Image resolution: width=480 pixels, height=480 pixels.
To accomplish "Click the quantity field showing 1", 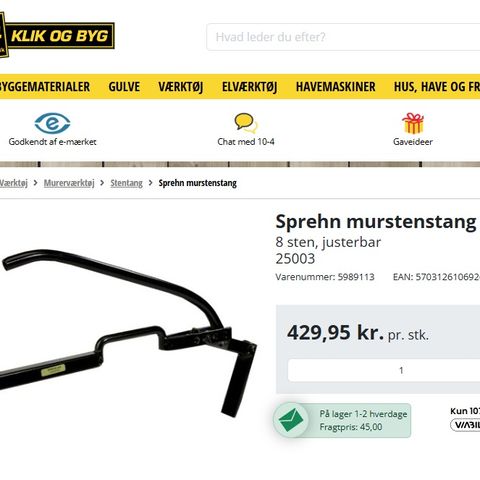I will tap(384, 370).
